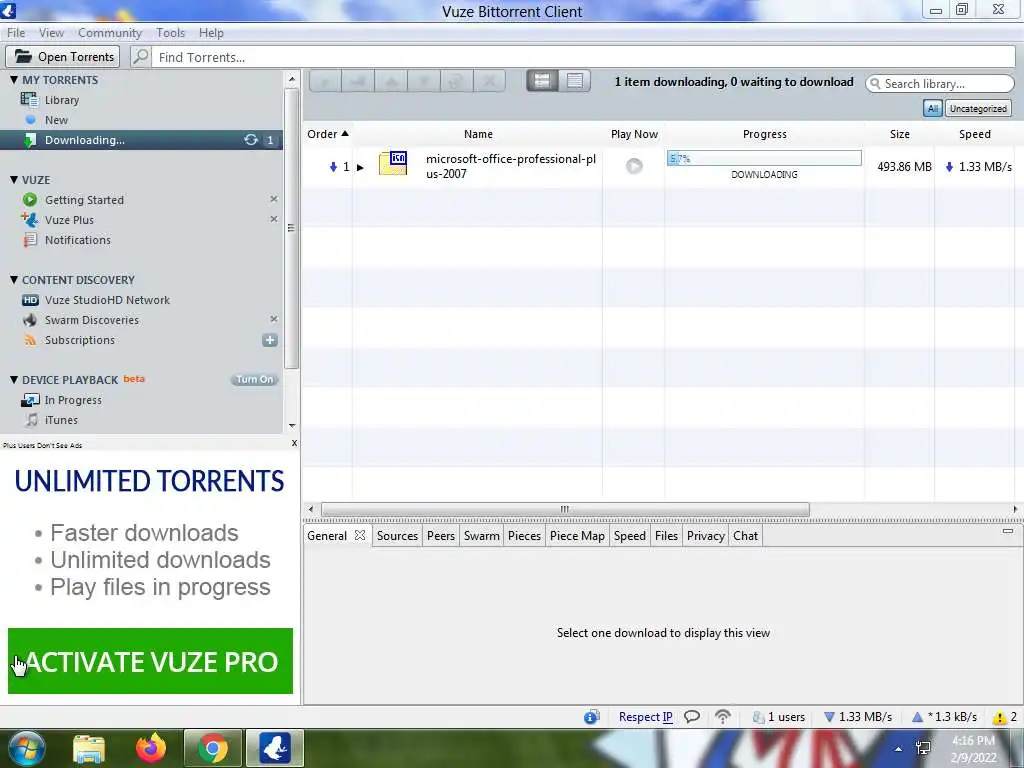The width and height of the screenshot is (1024, 768).
Task: Click the 5.7% download progress bar
Action: [764, 158]
